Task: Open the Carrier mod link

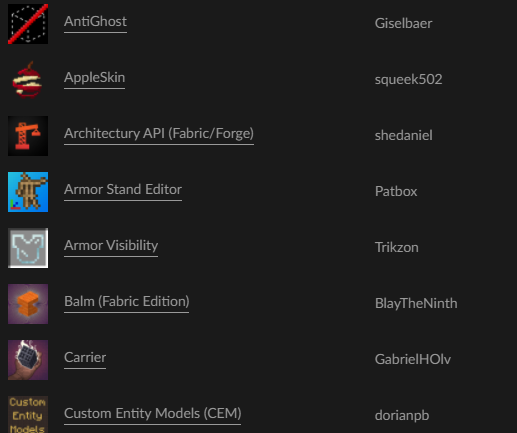Action: pos(85,358)
